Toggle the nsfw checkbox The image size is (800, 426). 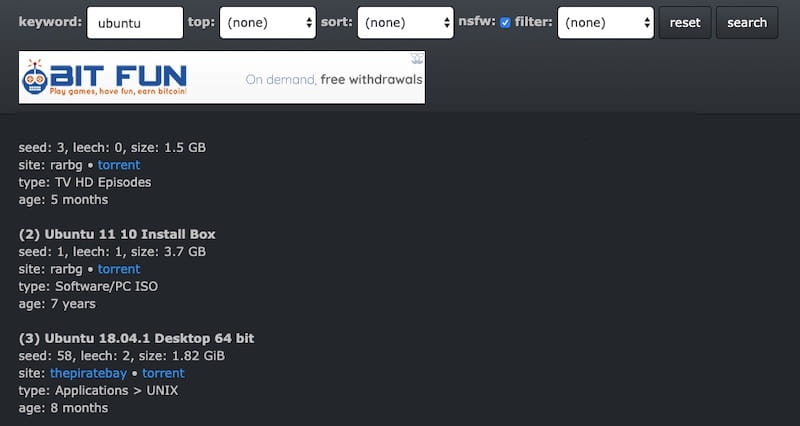coord(505,23)
